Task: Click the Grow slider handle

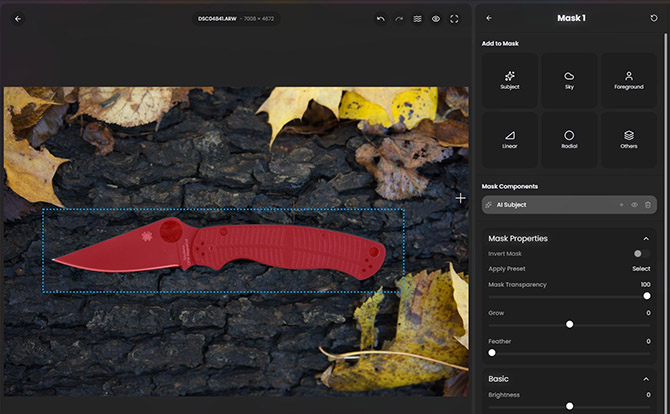Action: pos(569,324)
